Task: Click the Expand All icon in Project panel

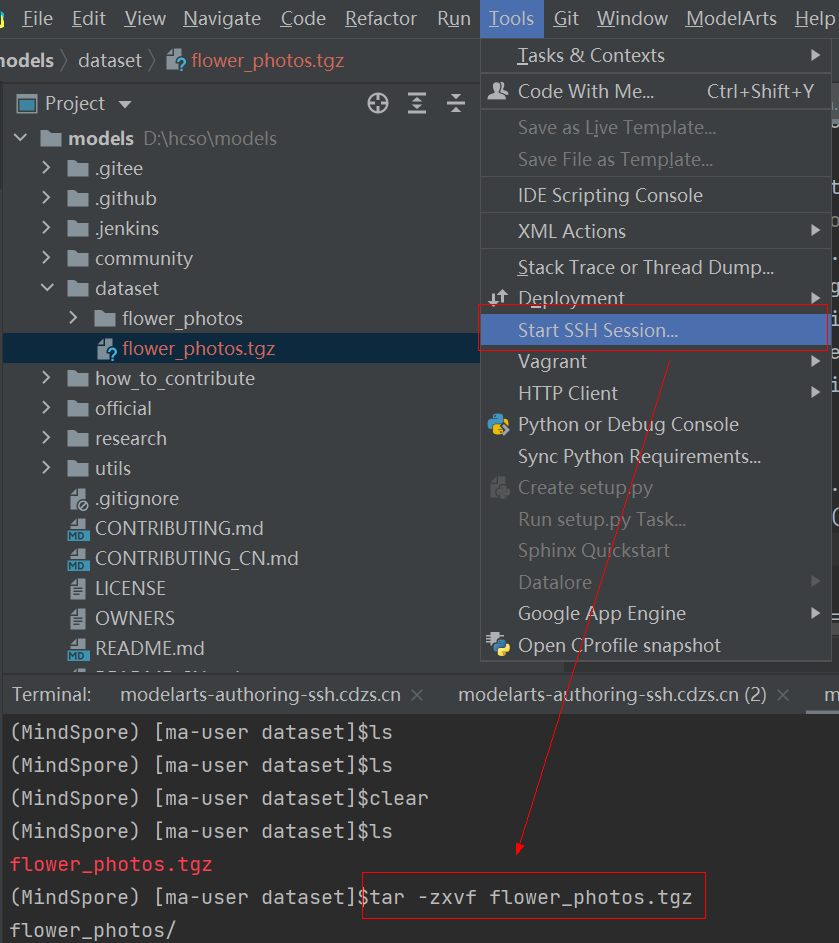Action: [x=417, y=103]
